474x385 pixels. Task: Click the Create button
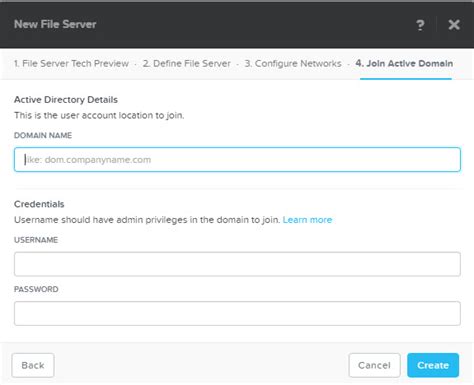tap(433, 365)
